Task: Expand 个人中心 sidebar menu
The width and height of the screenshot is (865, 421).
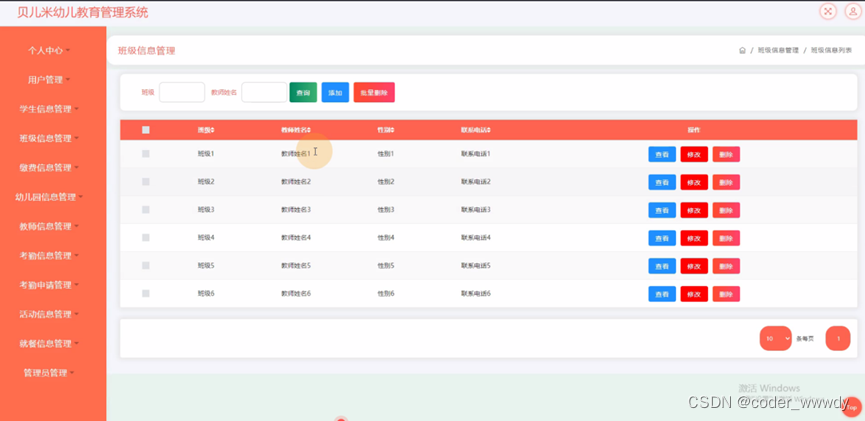Action: (x=49, y=50)
